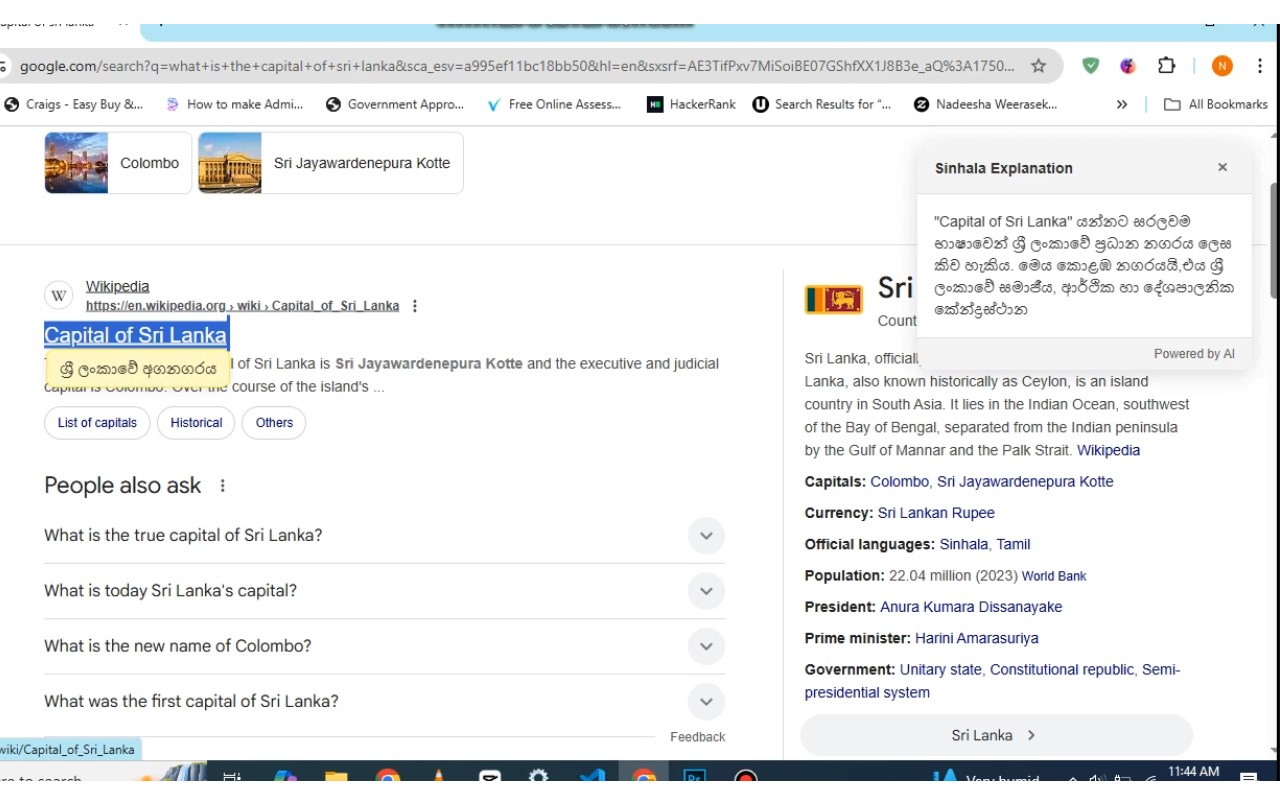1280x800 pixels.
Task: Click the address bar URL
Action: tap(516, 66)
